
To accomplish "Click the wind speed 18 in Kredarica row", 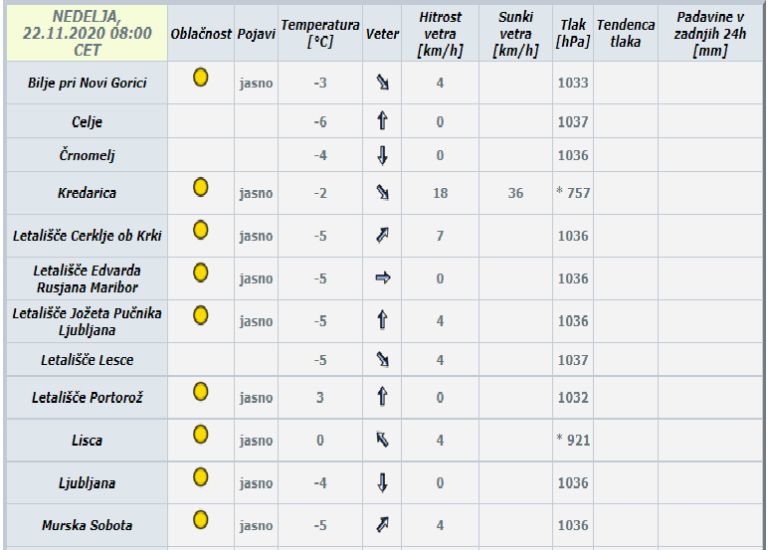I will (x=440, y=193).
